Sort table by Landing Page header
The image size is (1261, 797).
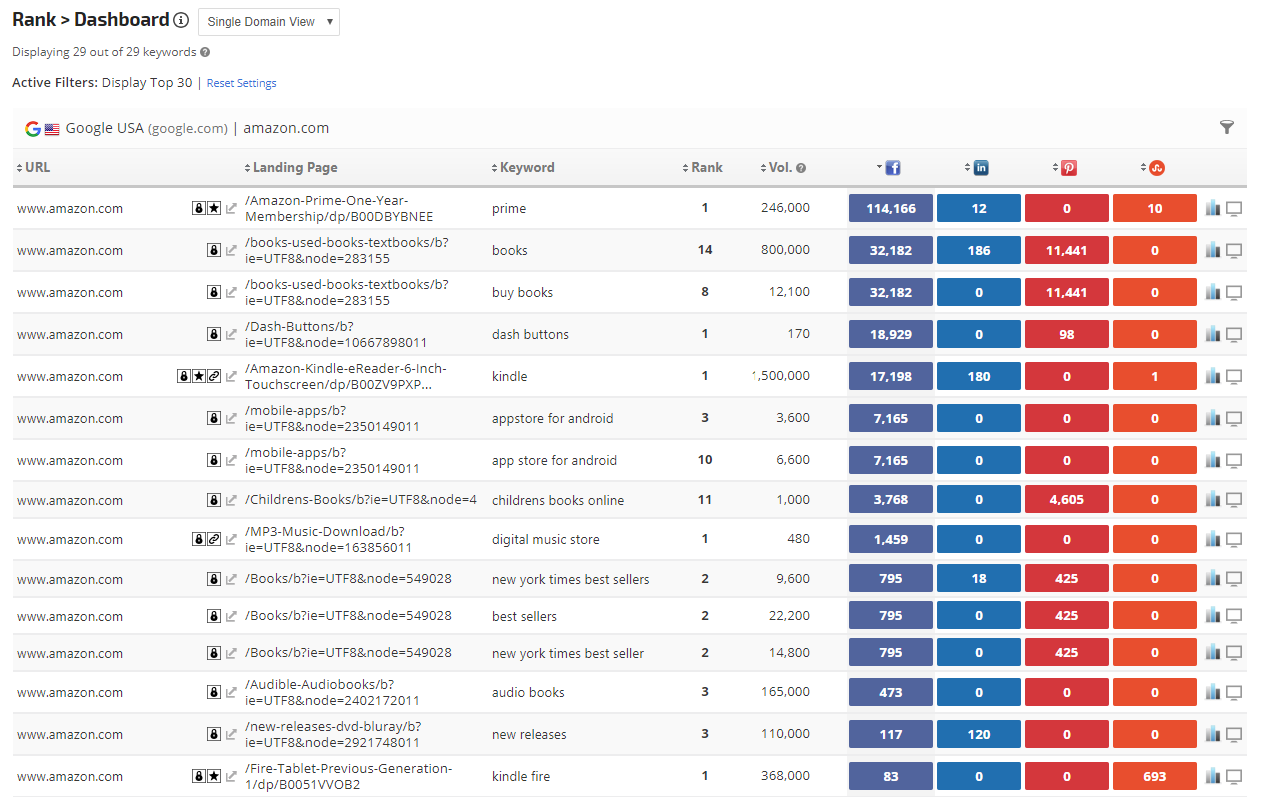pos(291,168)
